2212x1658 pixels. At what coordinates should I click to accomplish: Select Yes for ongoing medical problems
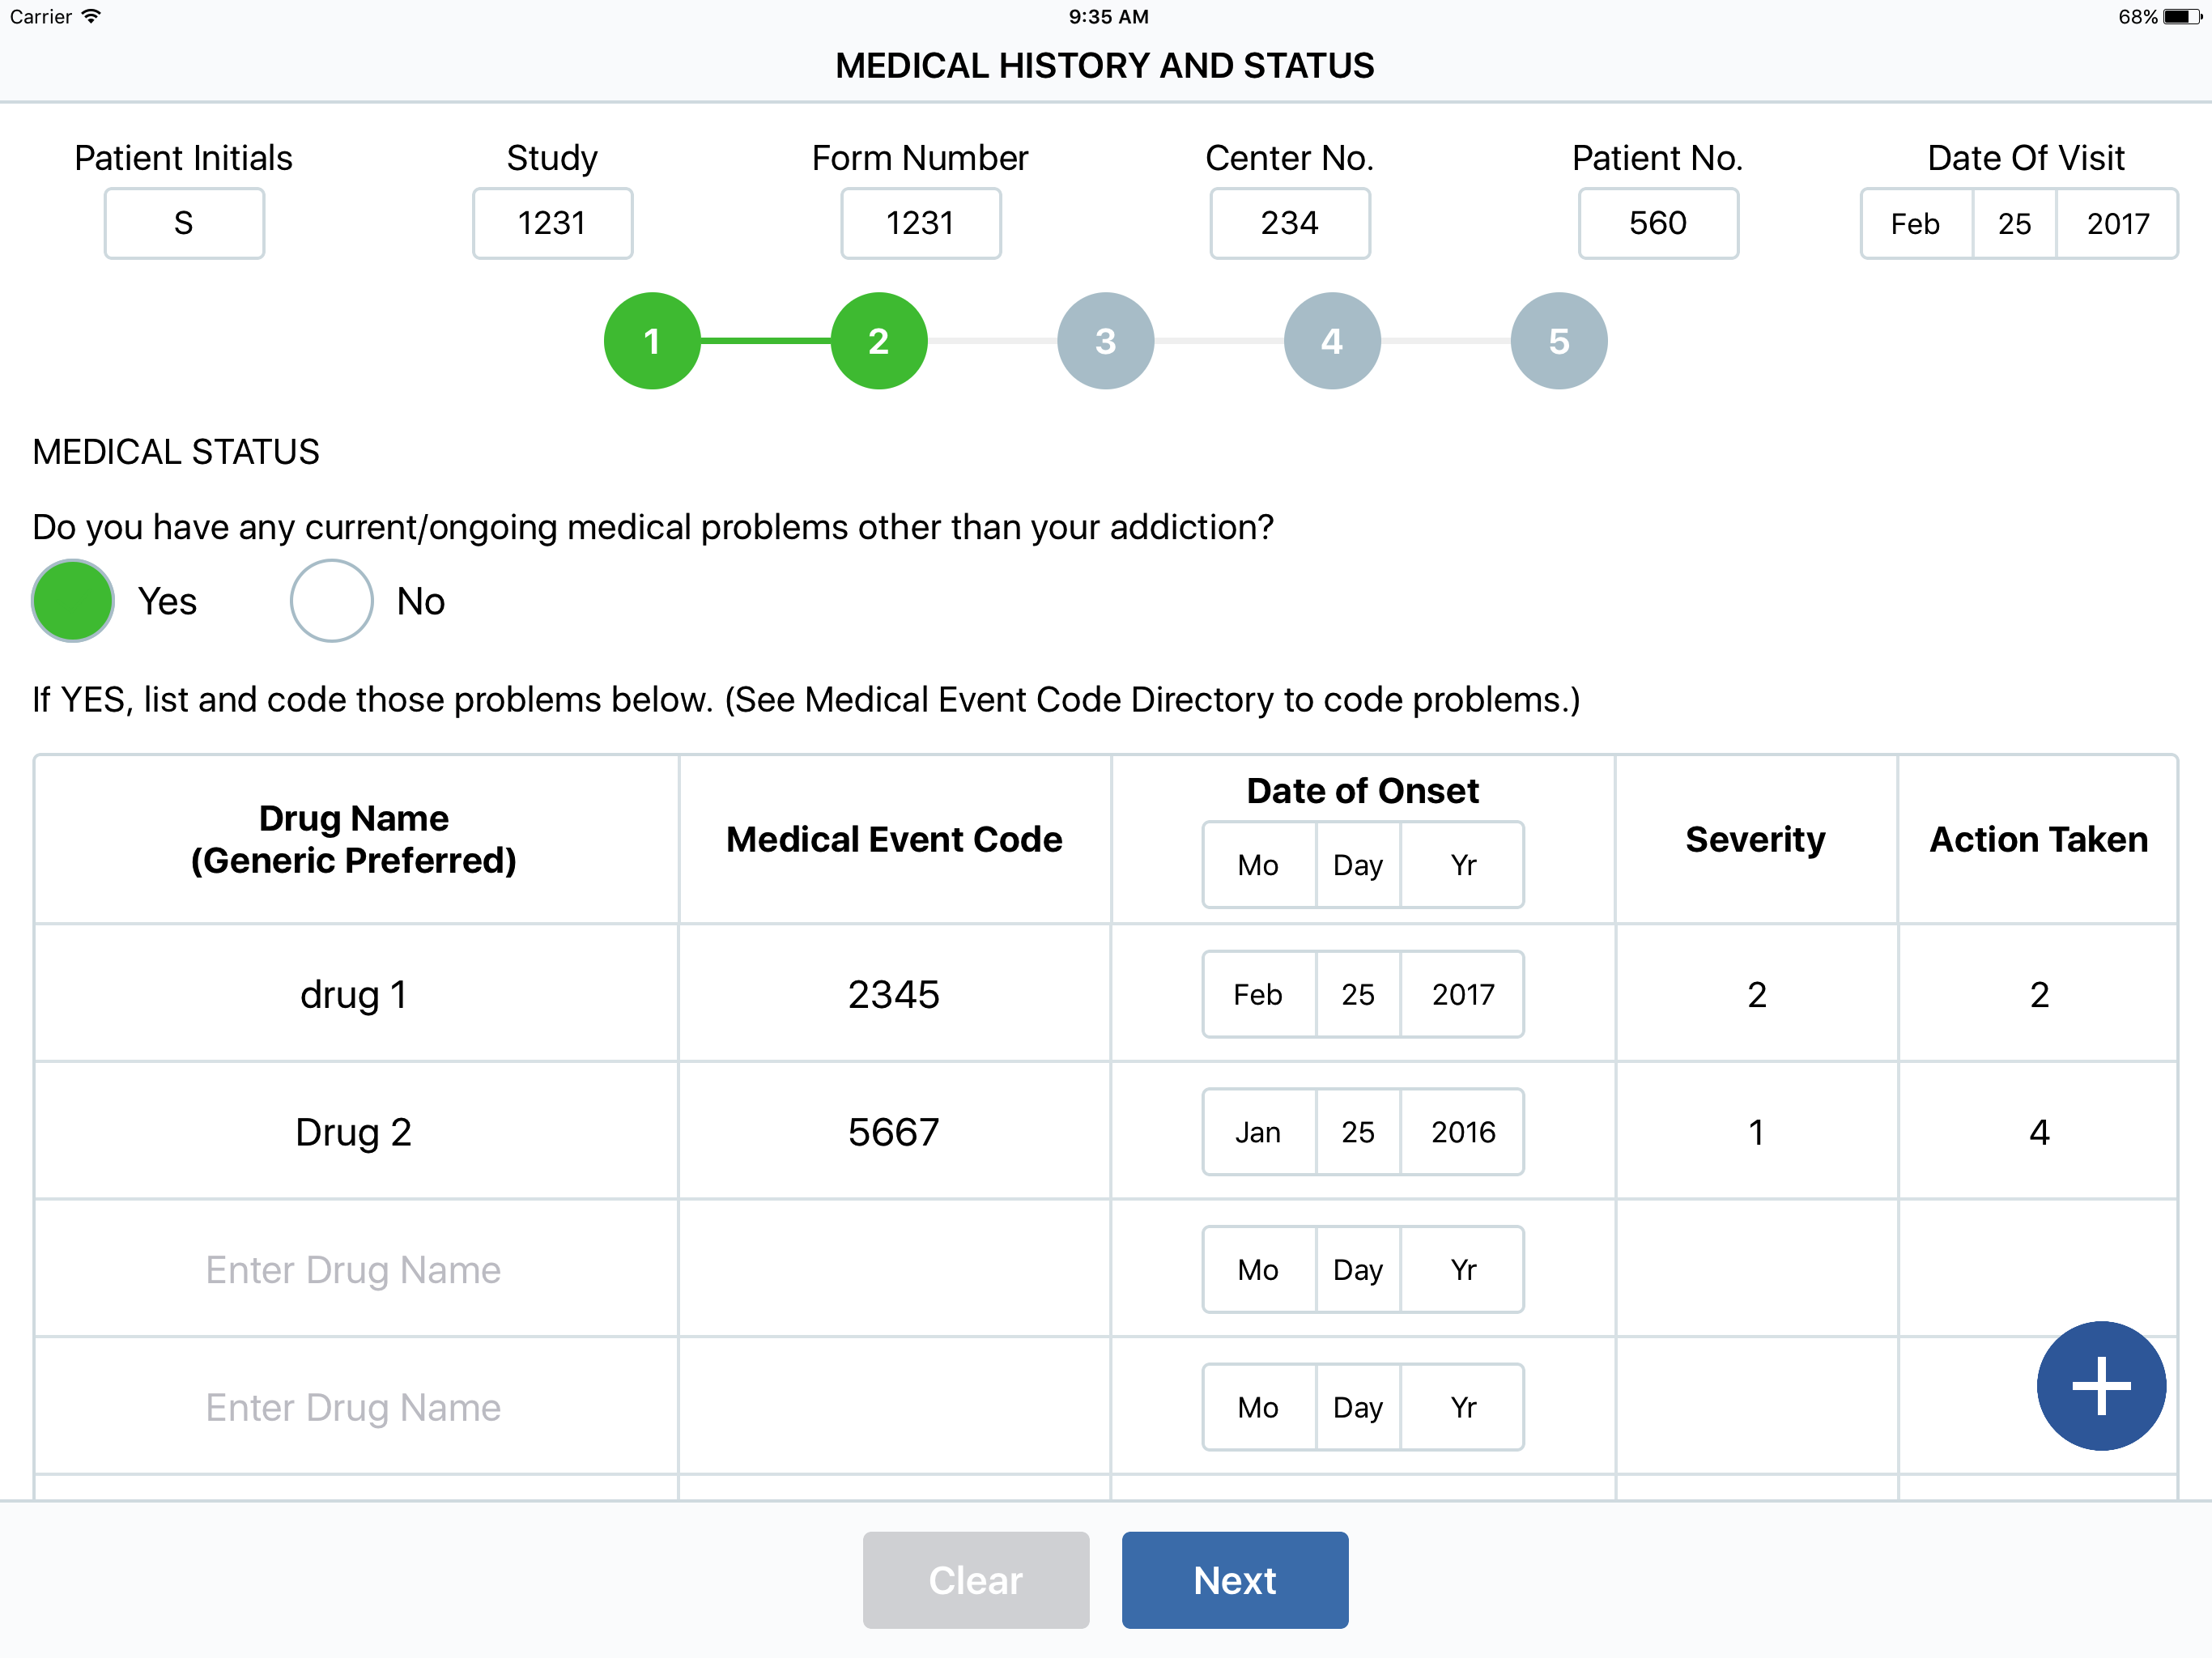click(73, 601)
